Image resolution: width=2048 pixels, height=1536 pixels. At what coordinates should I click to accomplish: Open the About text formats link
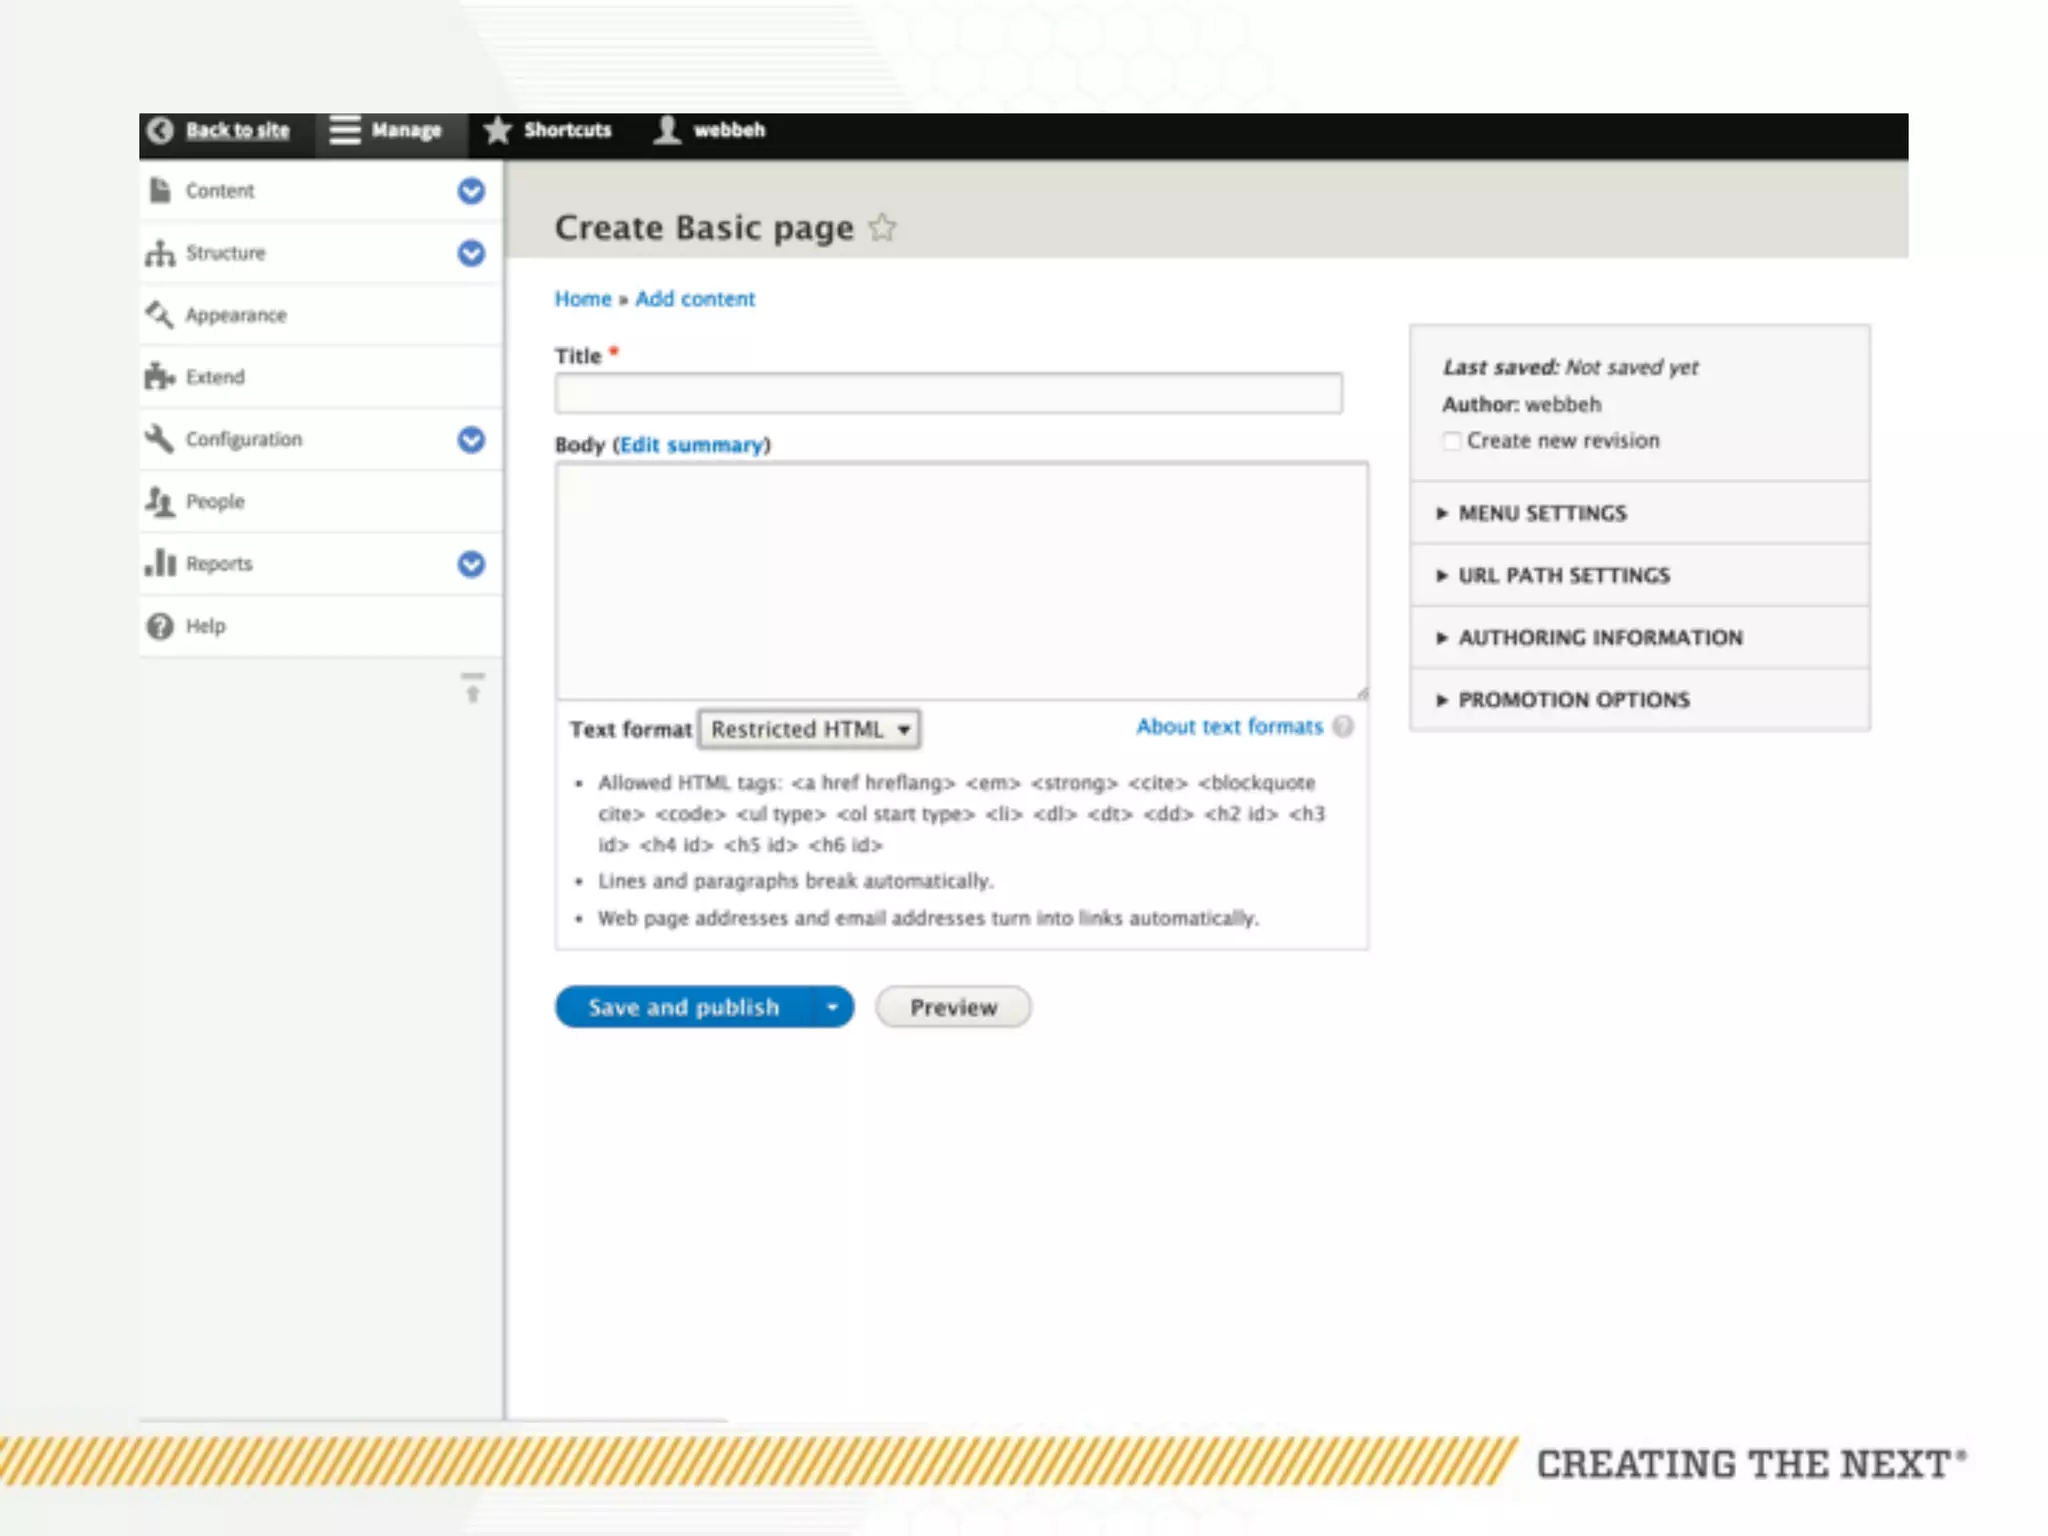click(x=1229, y=727)
